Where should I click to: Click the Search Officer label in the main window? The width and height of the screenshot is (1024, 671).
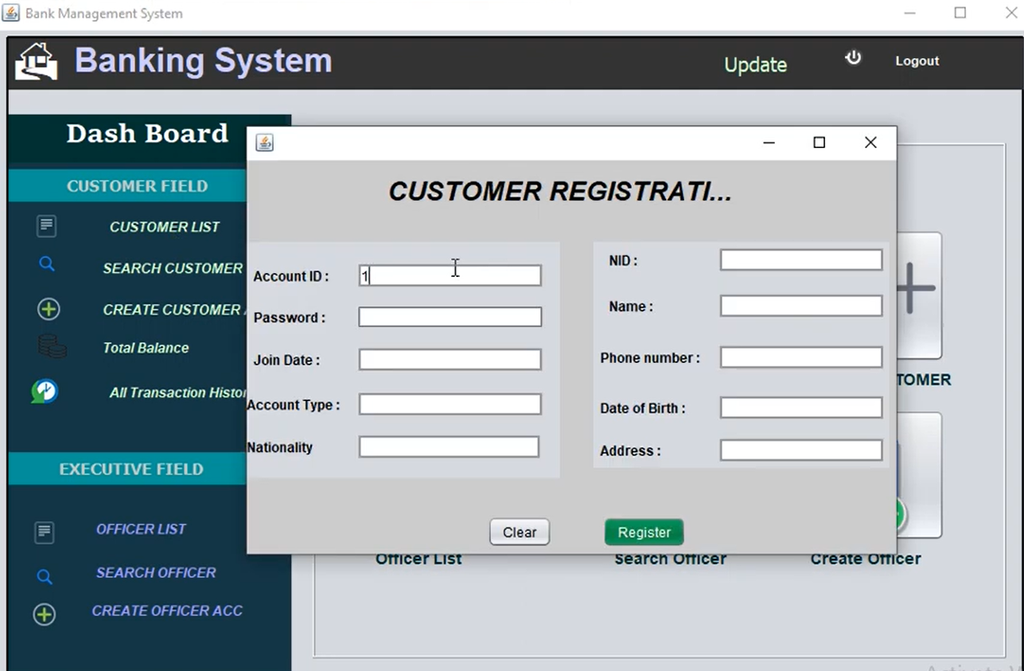click(x=671, y=559)
